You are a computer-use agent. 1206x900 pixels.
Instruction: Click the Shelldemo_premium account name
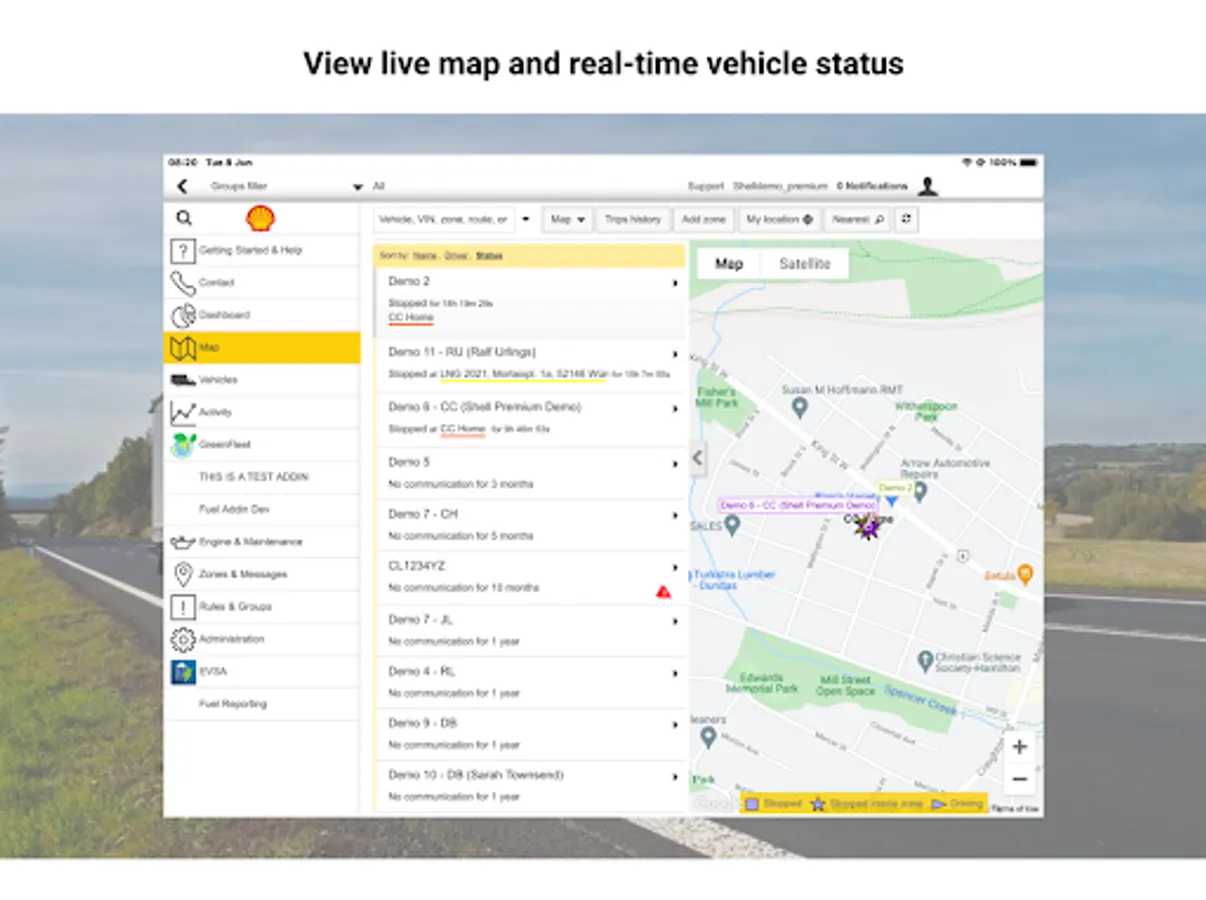click(x=780, y=186)
